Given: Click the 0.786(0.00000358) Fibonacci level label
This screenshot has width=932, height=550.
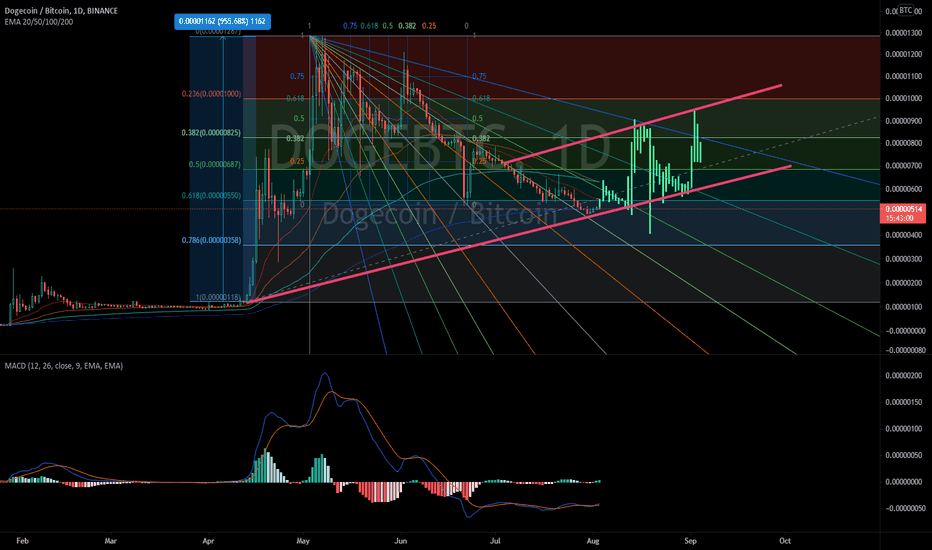Looking at the screenshot, I should [x=211, y=241].
